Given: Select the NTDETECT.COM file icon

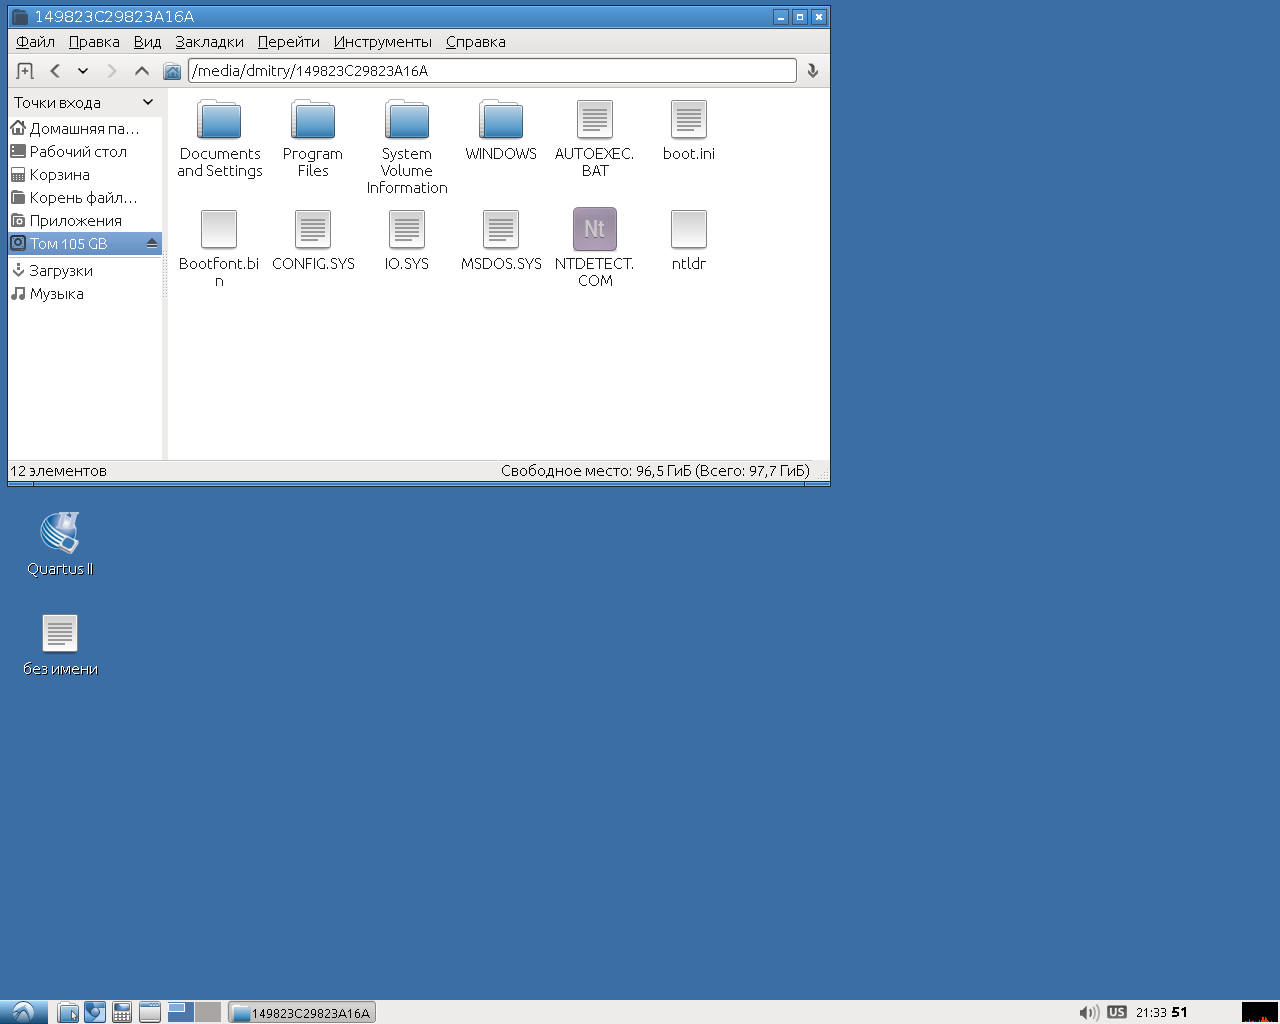Looking at the screenshot, I should [594, 230].
